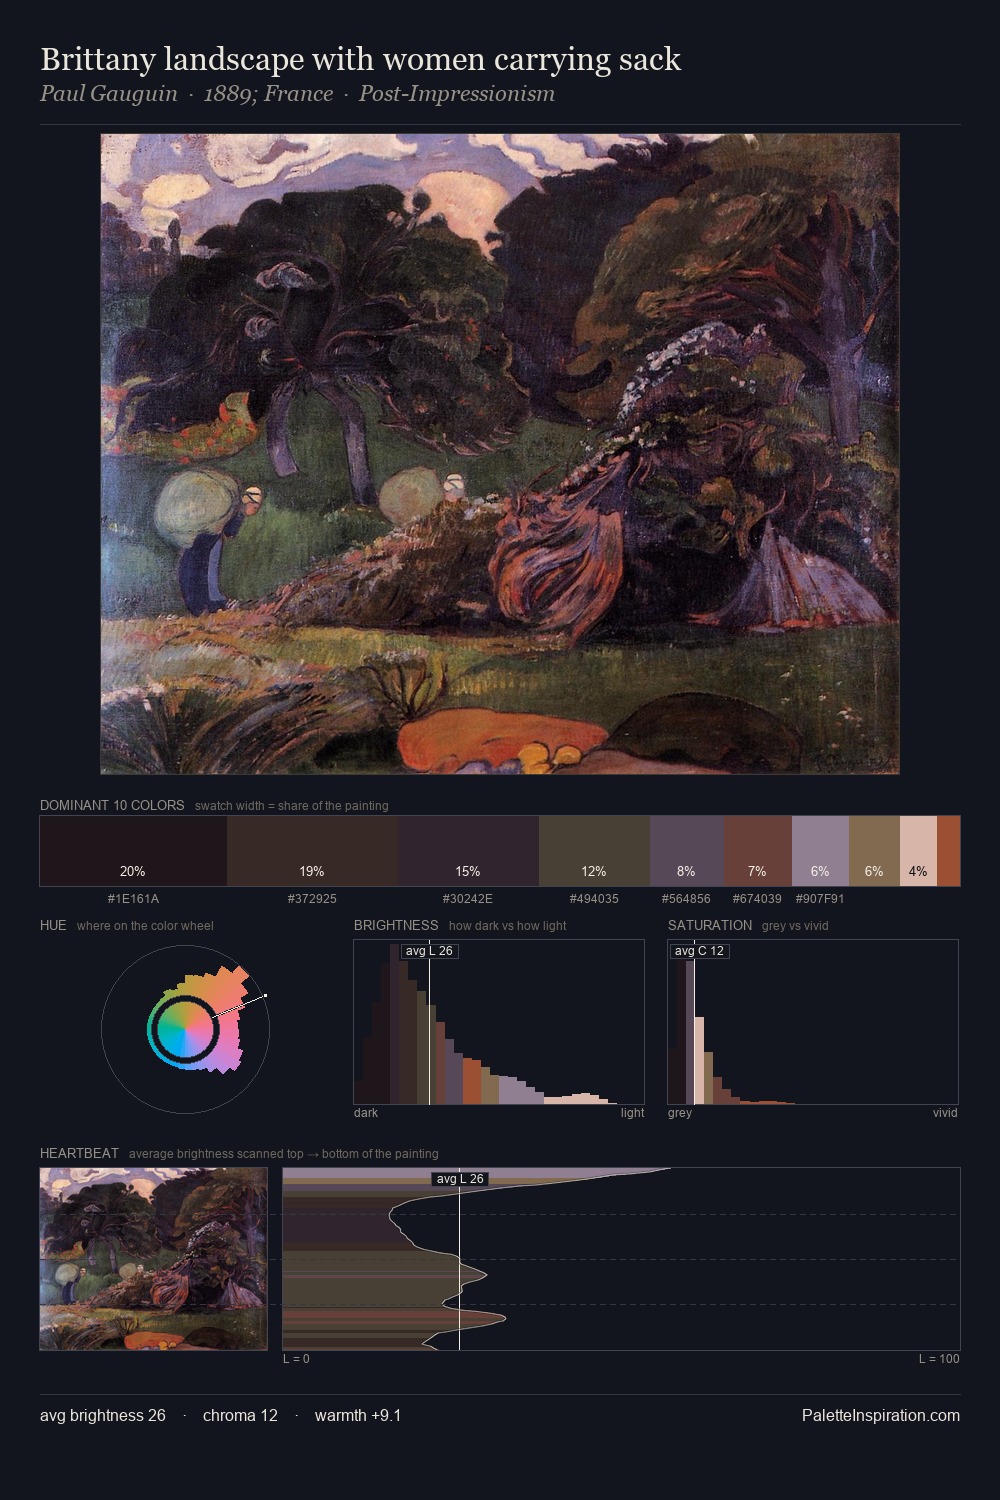The image size is (1000, 1500).
Task: Click the 'swatch width = share of the painting' caption
Action: click(x=292, y=806)
